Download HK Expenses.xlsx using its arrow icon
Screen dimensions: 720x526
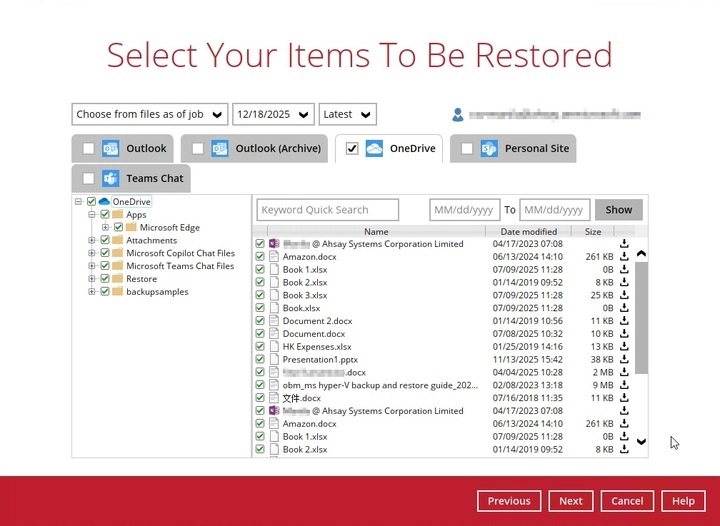click(x=624, y=347)
